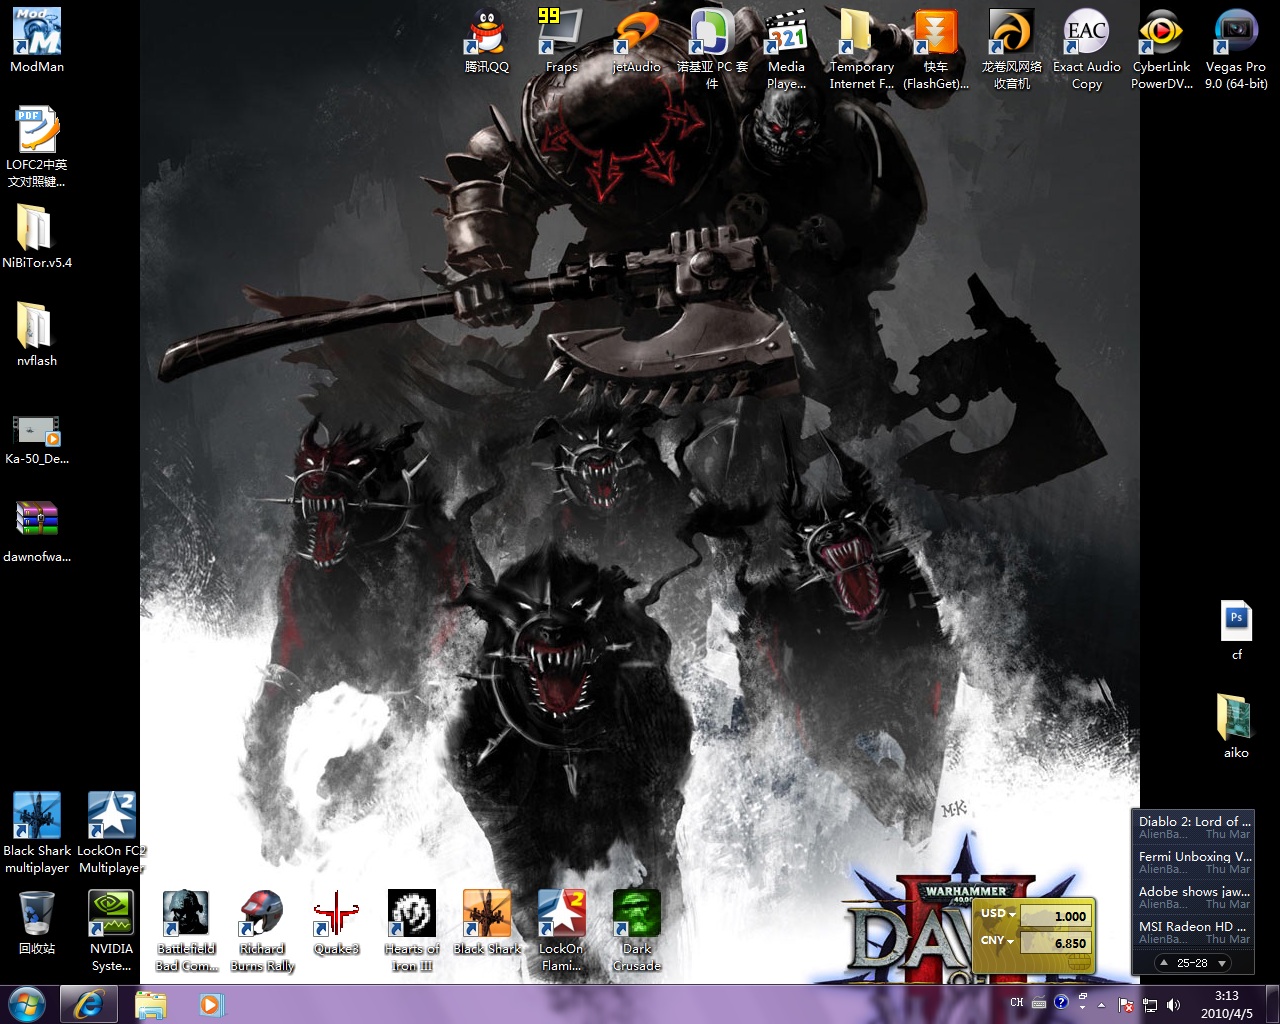Open the network status tray icon

pos(1150,1005)
